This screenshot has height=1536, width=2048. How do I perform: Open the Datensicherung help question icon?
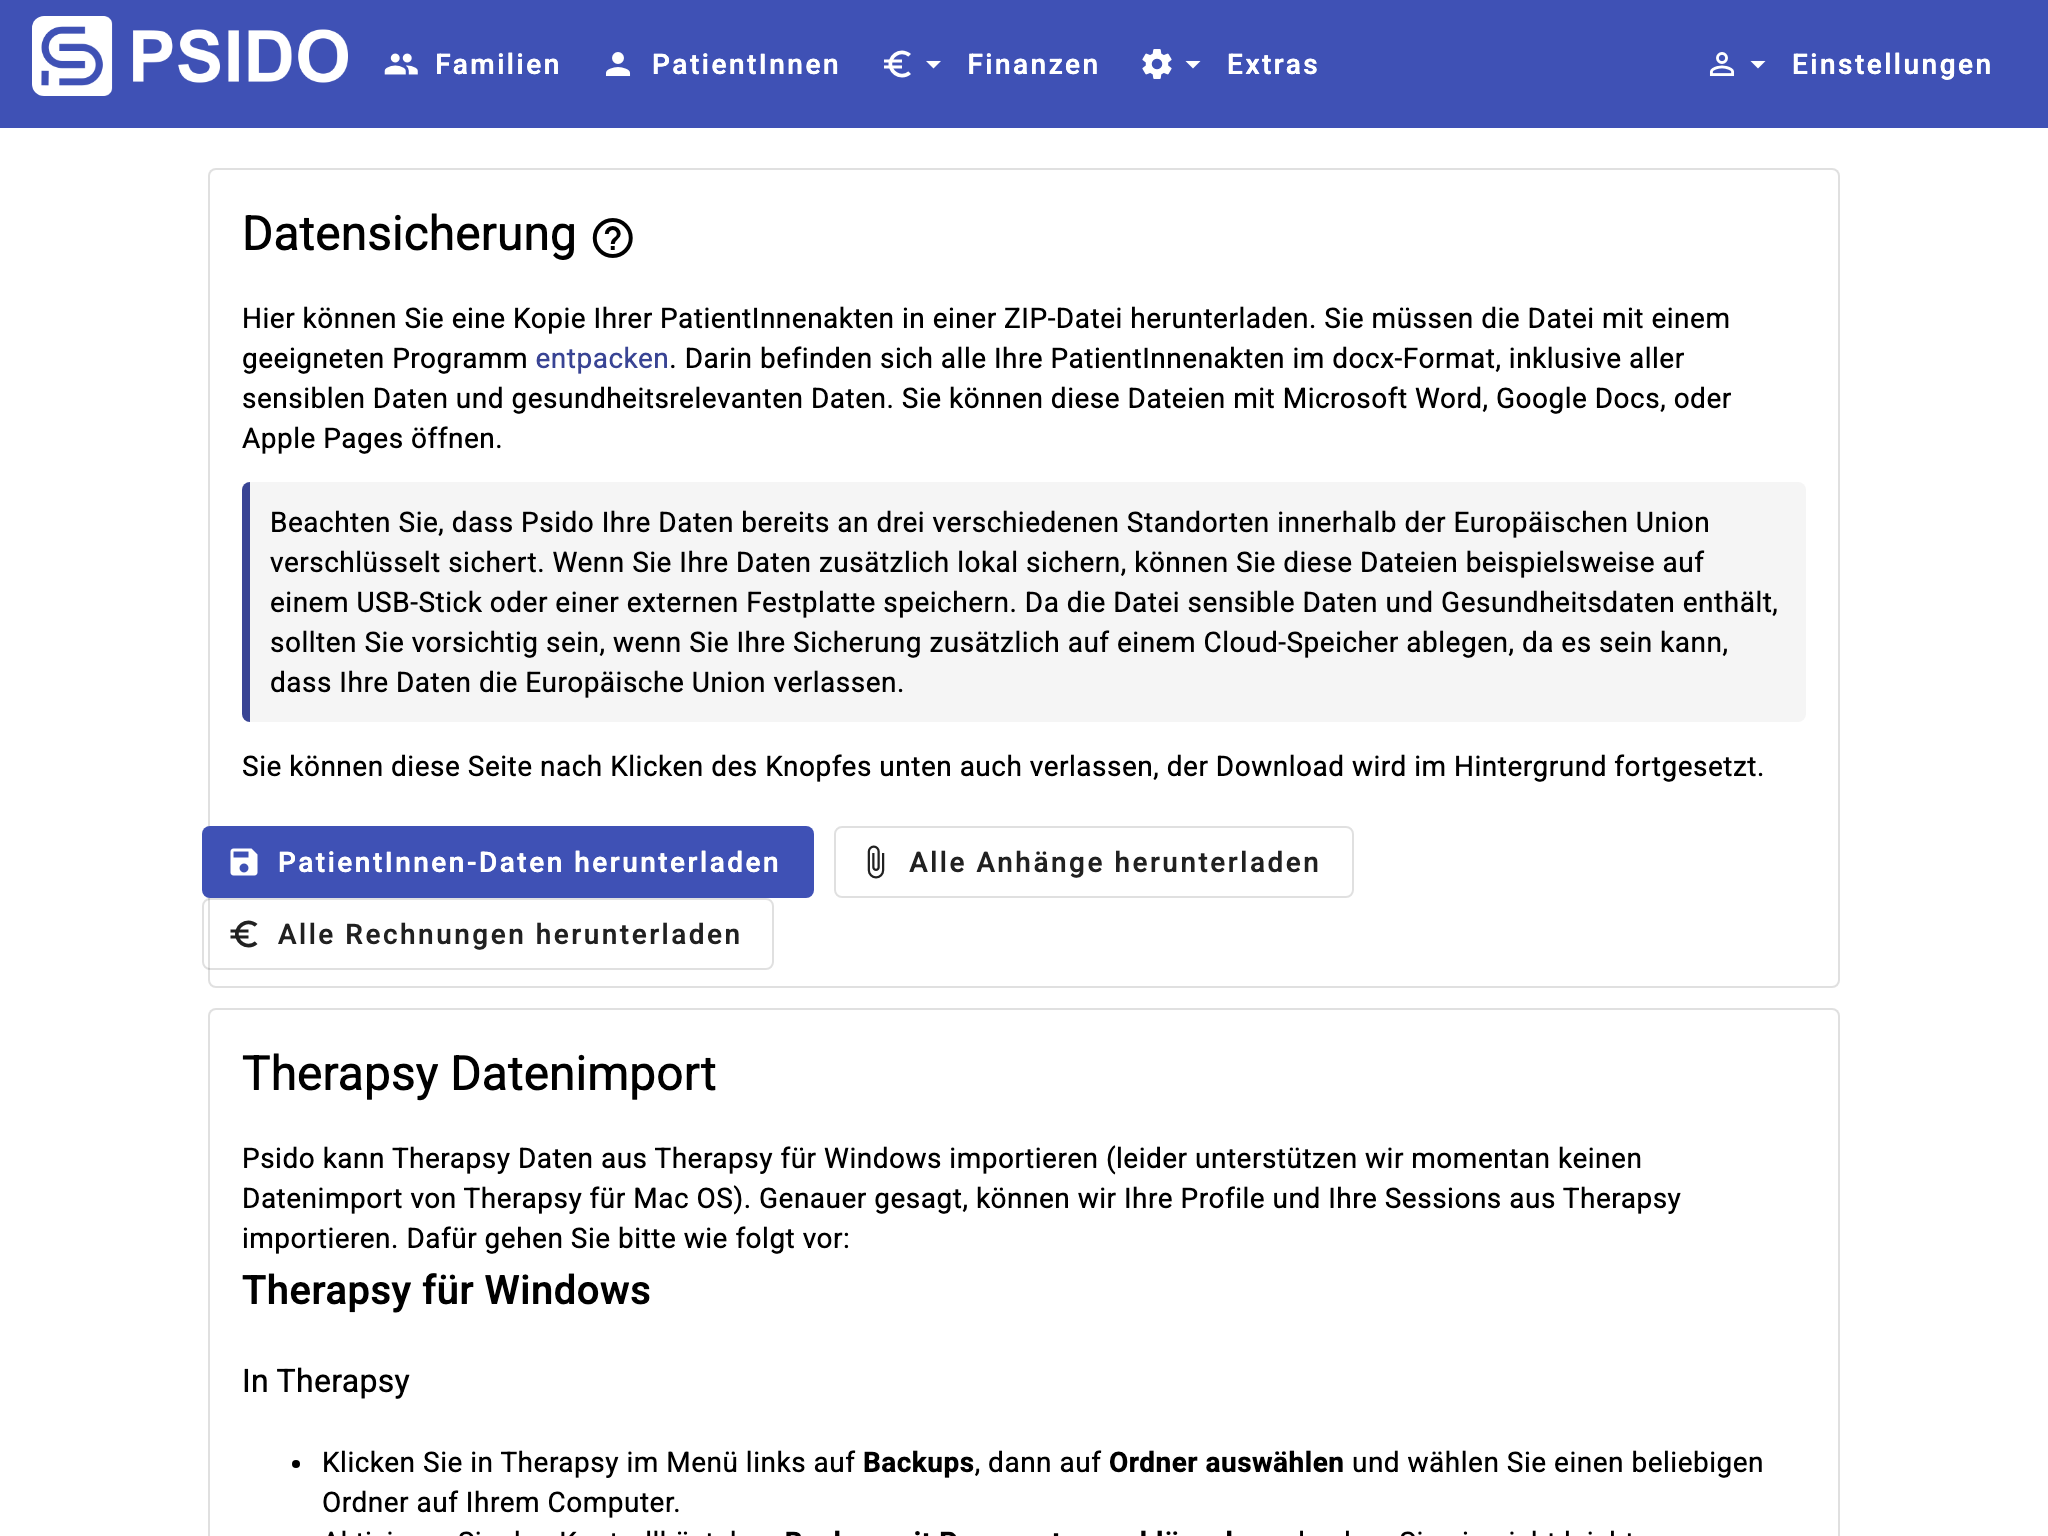[612, 238]
